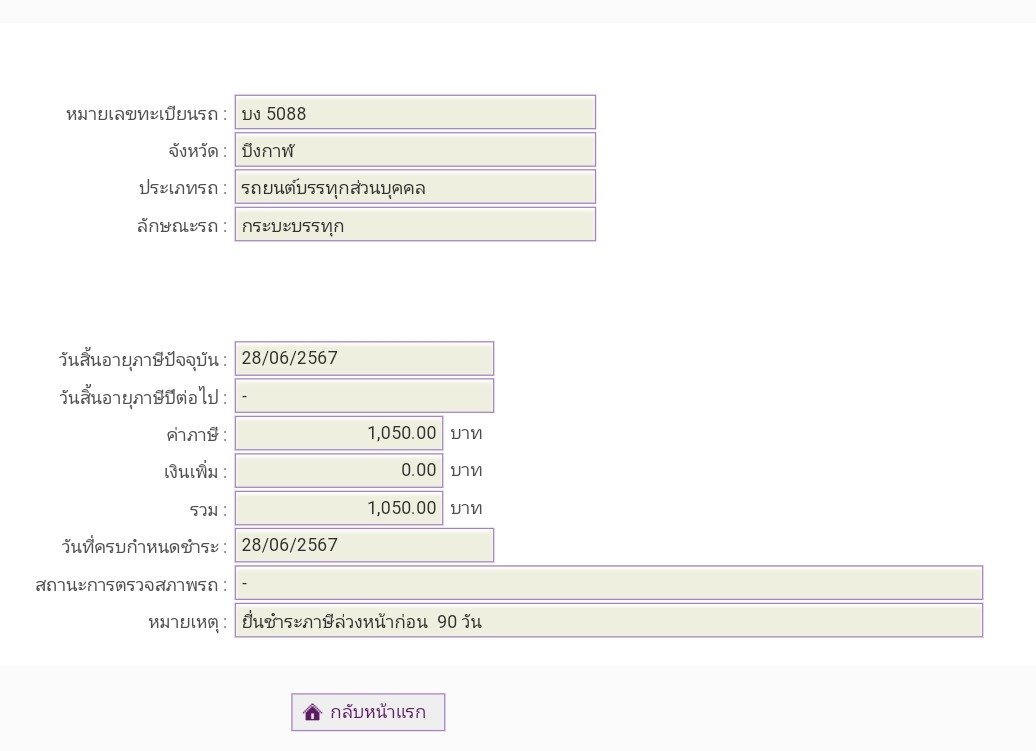Image resolution: width=1036 pixels, height=751 pixels.
Task: Click the บาท unit beside ค่าภาษี
Action: [x=466, y=434]
